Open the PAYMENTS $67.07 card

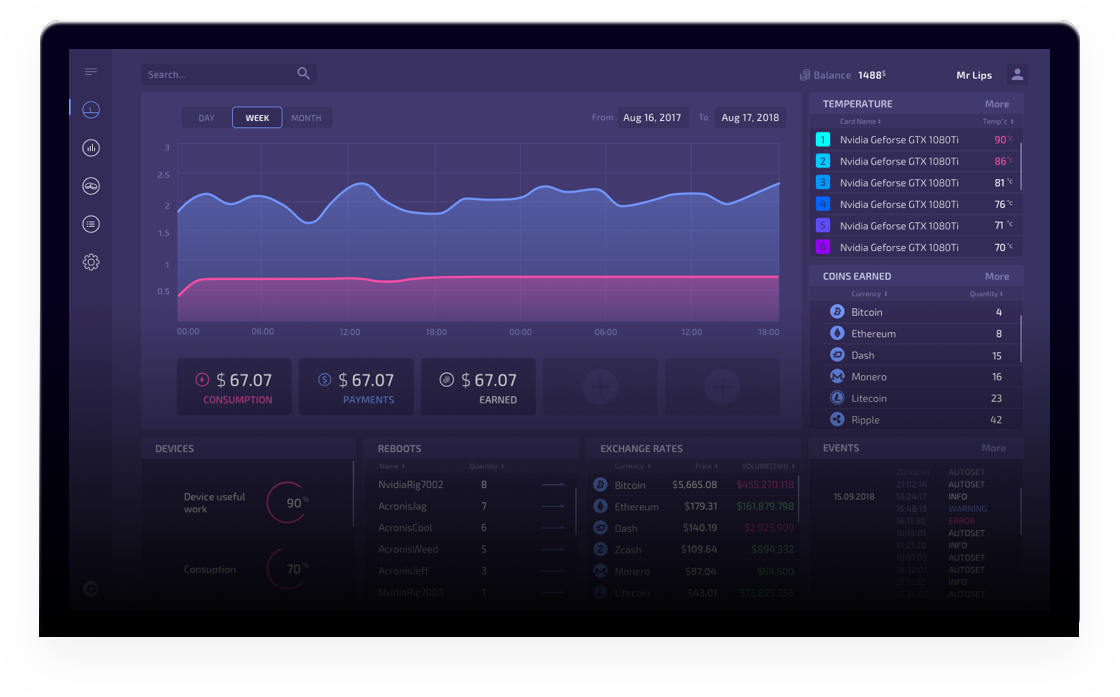[x=356, y=386]
